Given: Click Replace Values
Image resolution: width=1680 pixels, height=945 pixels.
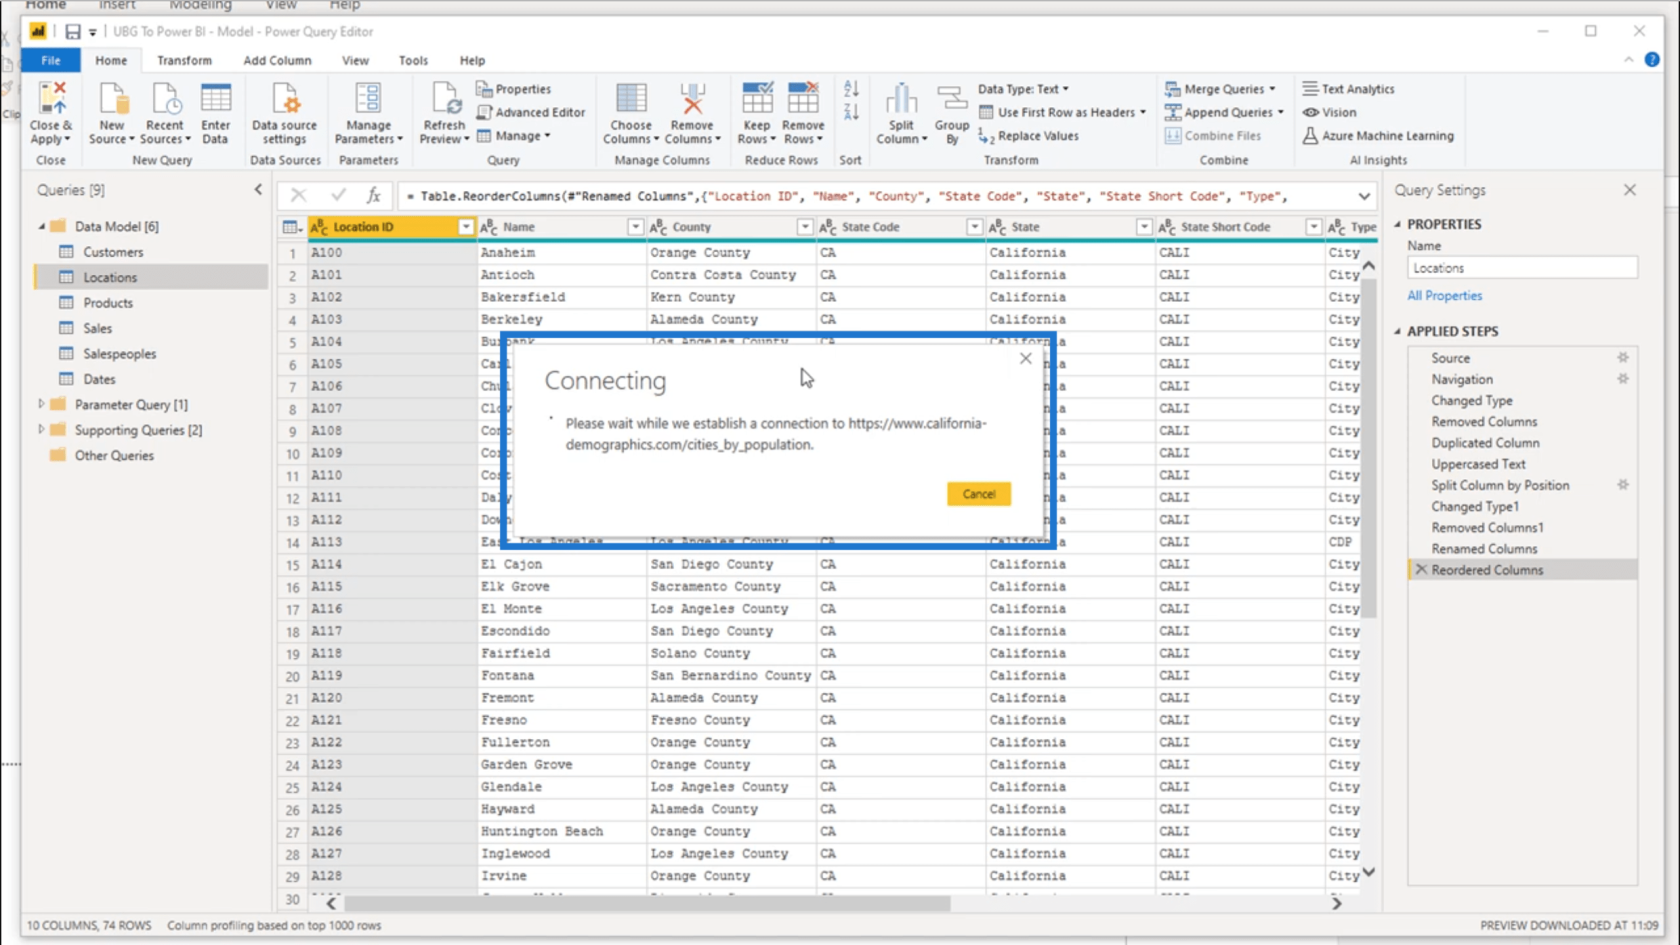Looking at the screenshot, I should [x=1029, y=136].
